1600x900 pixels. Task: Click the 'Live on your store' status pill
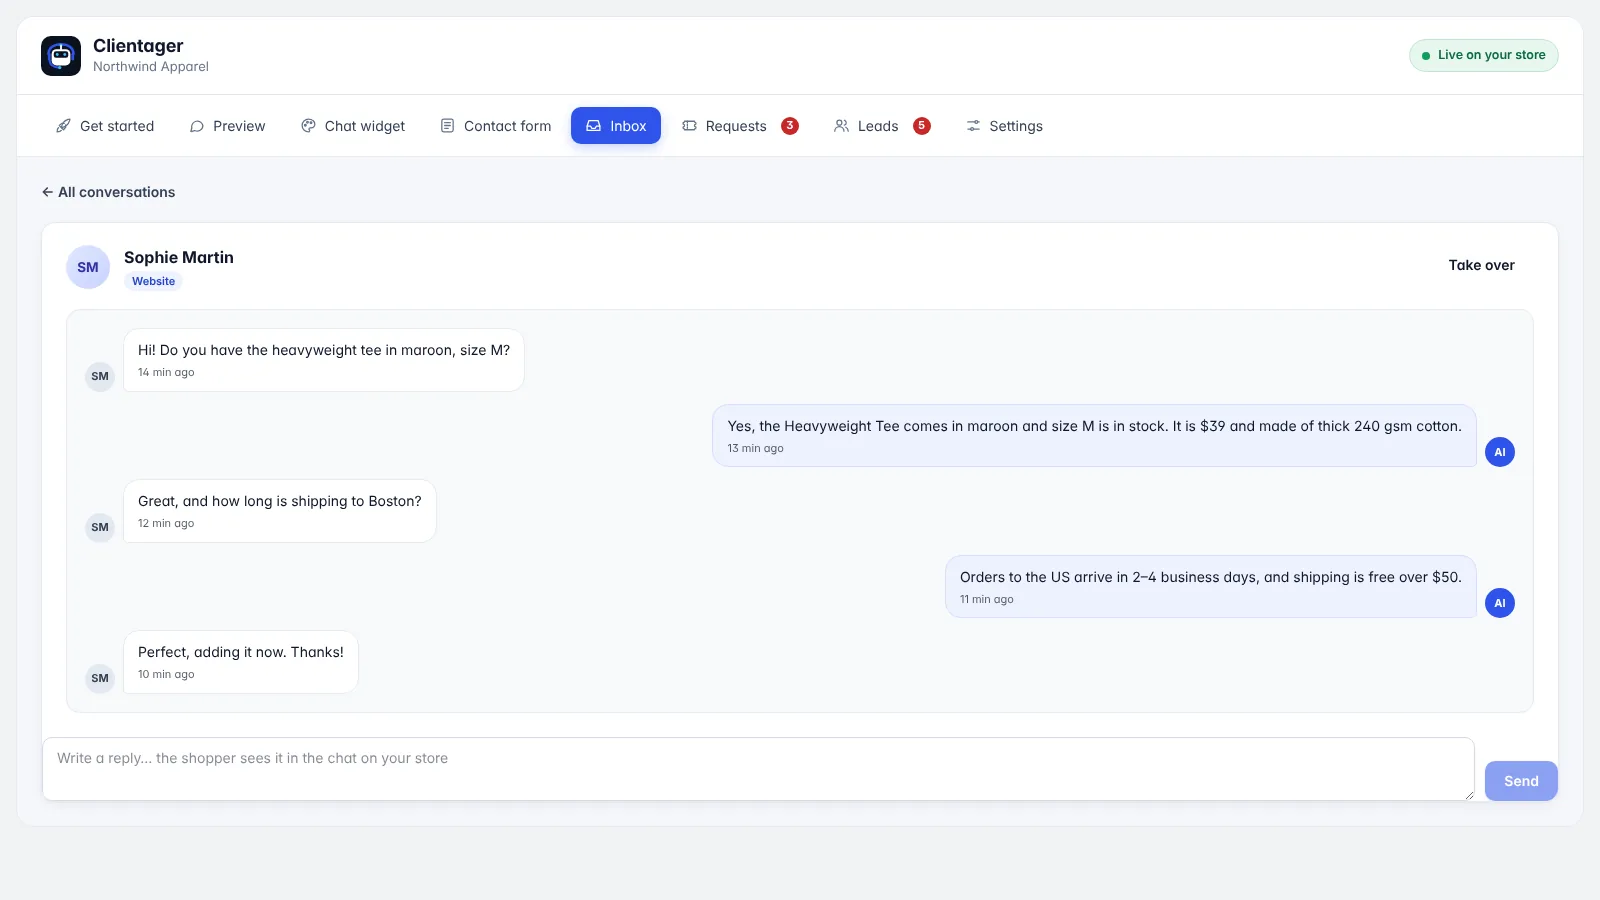1484,55
